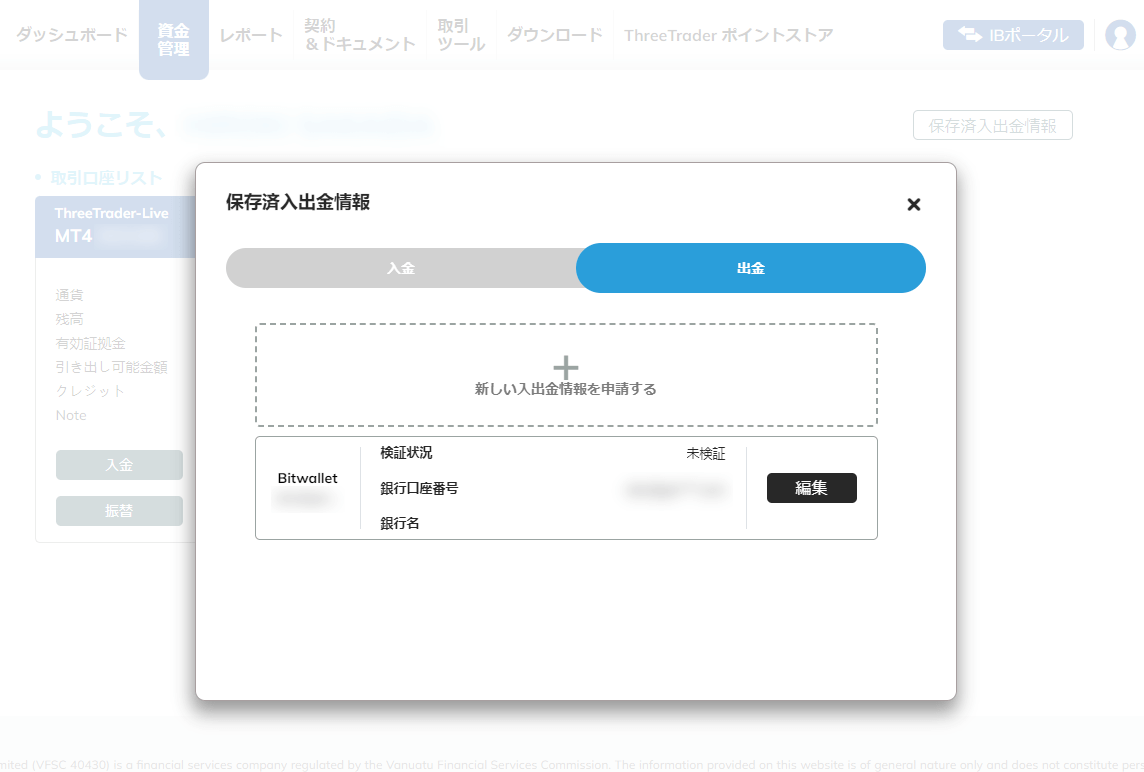Image resolution: width=1144 pixels, height=772 pixels.
Task: Open 契約&ドキュメント menu
Action: tap(360, 35)
